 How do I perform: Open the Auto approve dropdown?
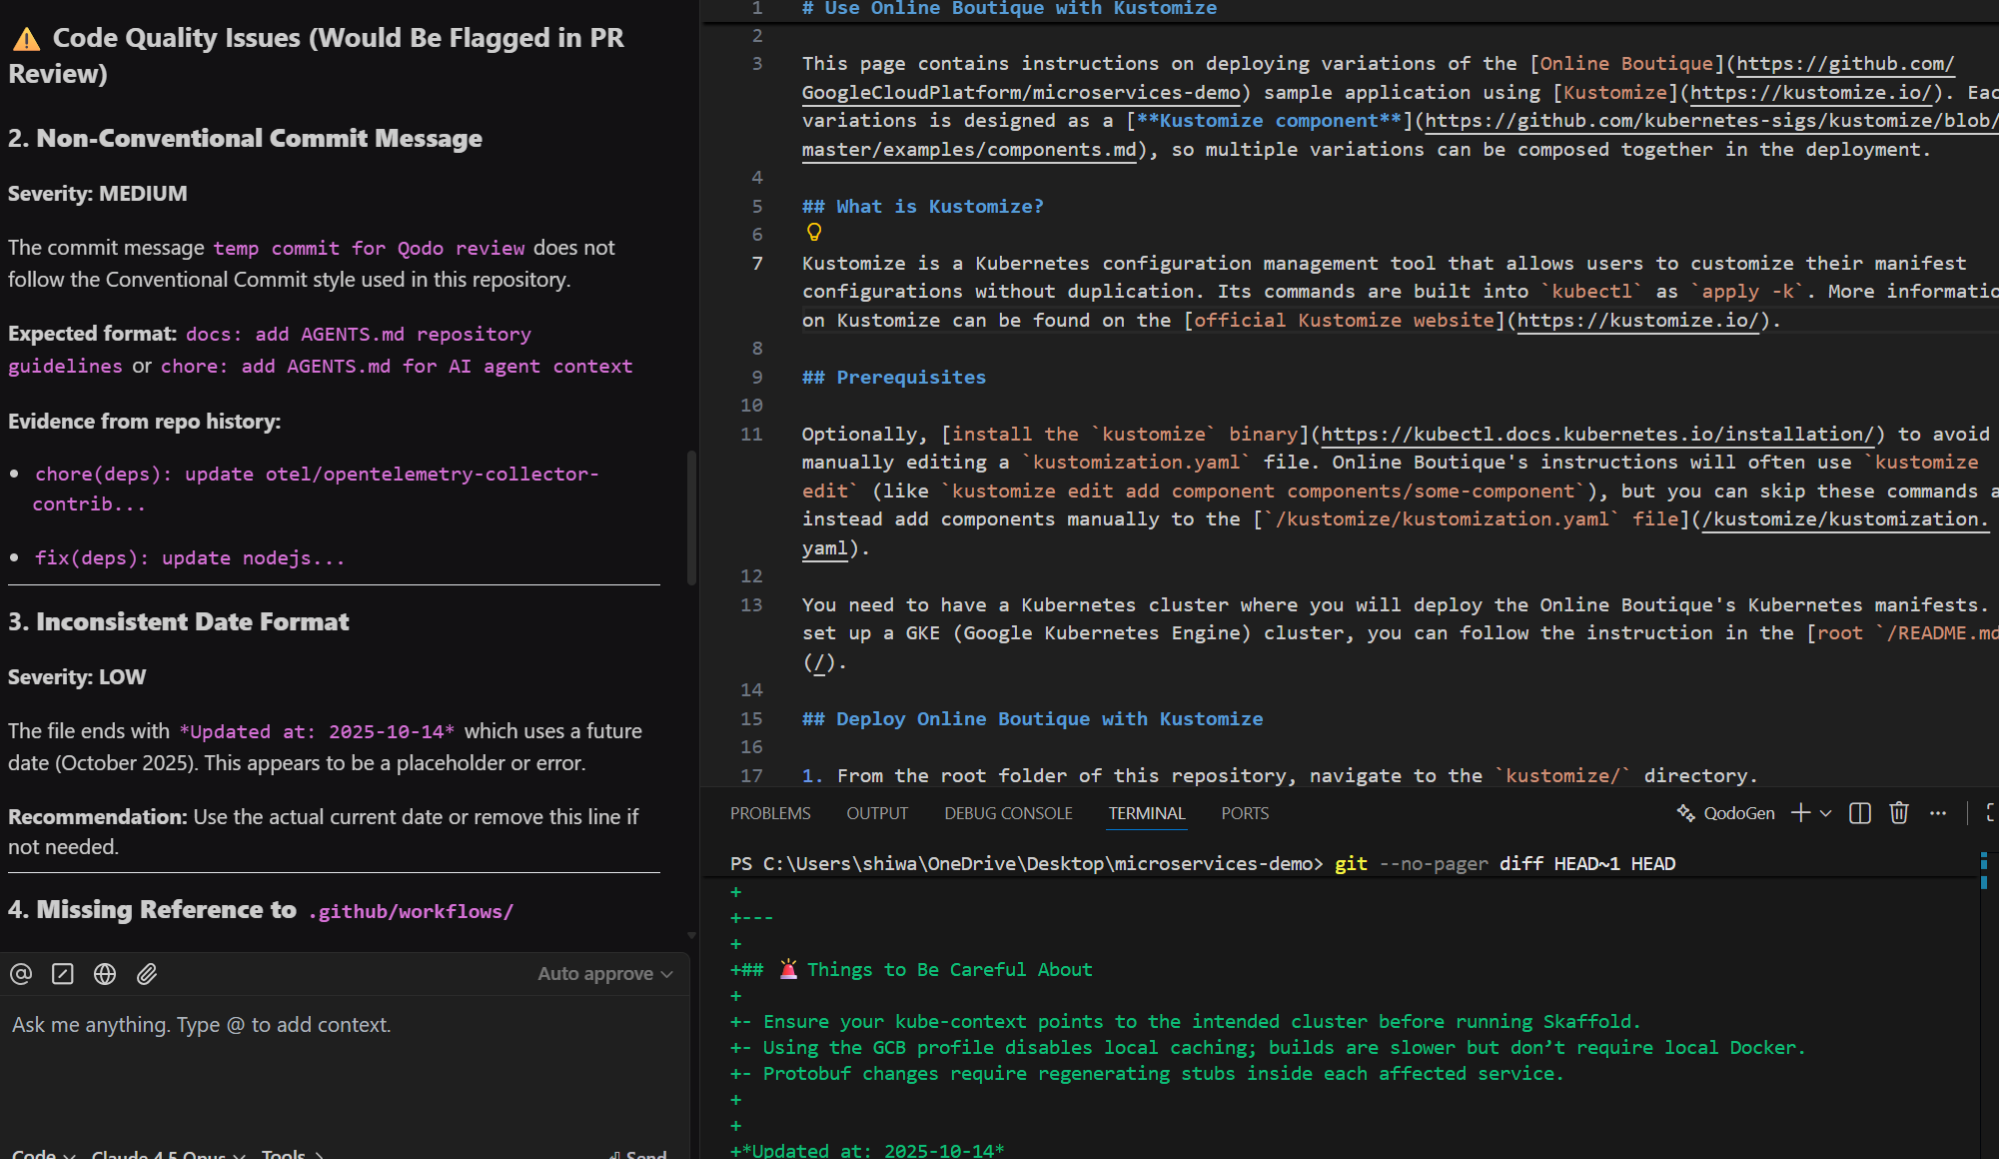(x=605, y=974)
